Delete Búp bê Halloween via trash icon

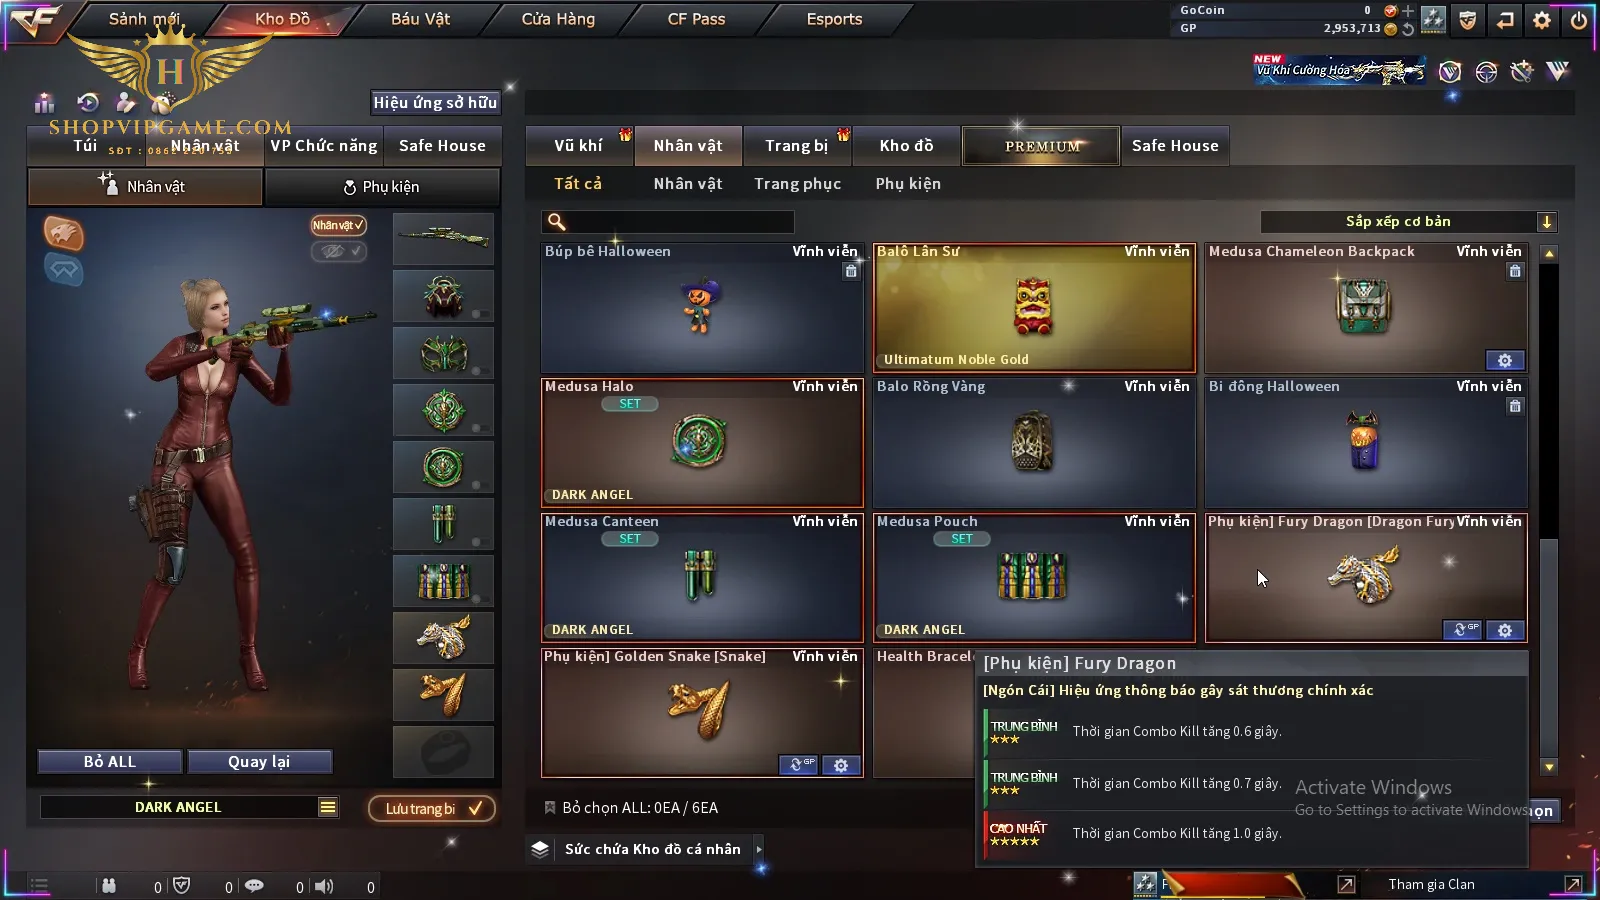[851, 271]
